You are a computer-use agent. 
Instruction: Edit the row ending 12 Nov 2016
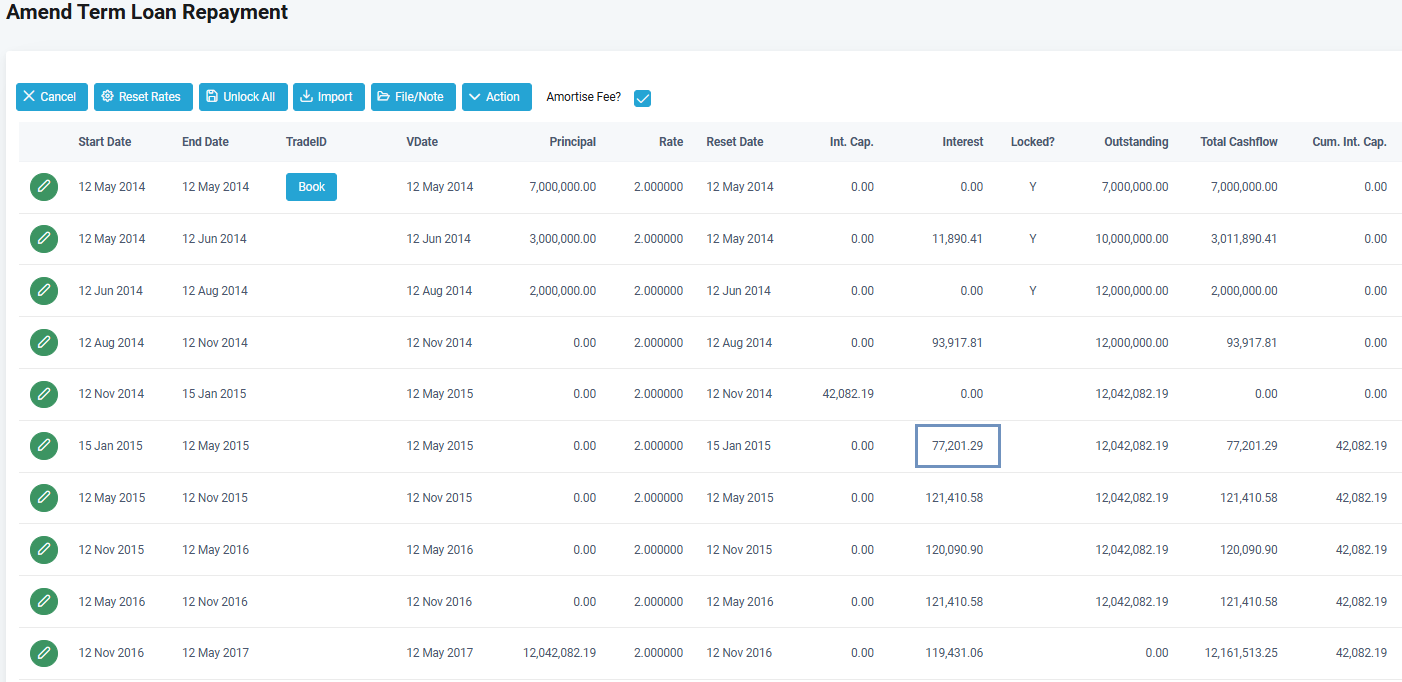[43, 602]
